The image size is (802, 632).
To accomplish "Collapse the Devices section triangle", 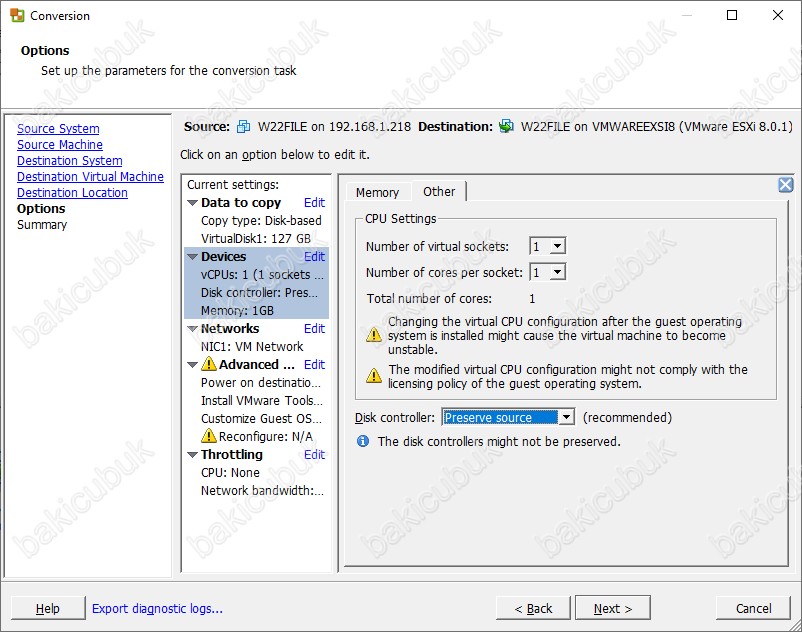I will (x=192, y=257).
